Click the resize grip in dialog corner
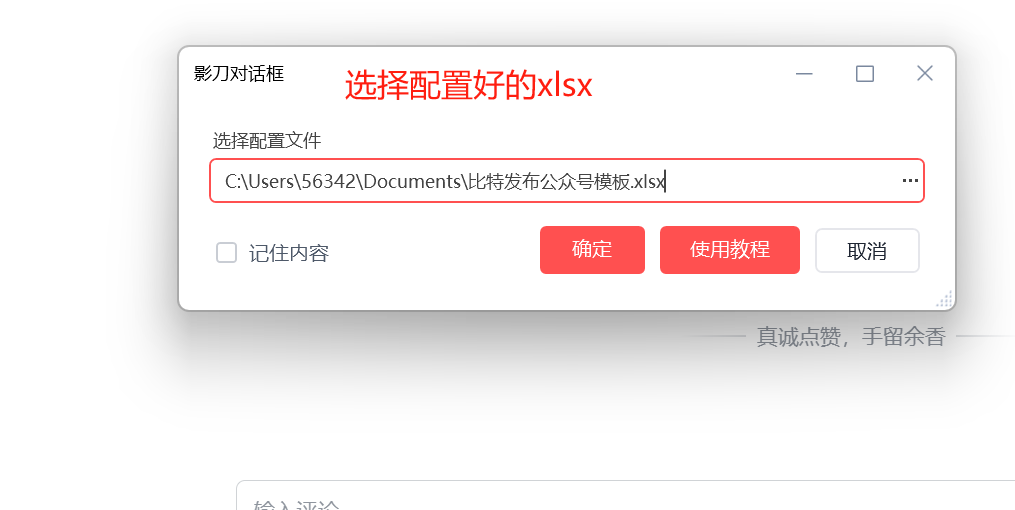The width and height of the screenshot is (1015, 510). [x=945, y=299]
